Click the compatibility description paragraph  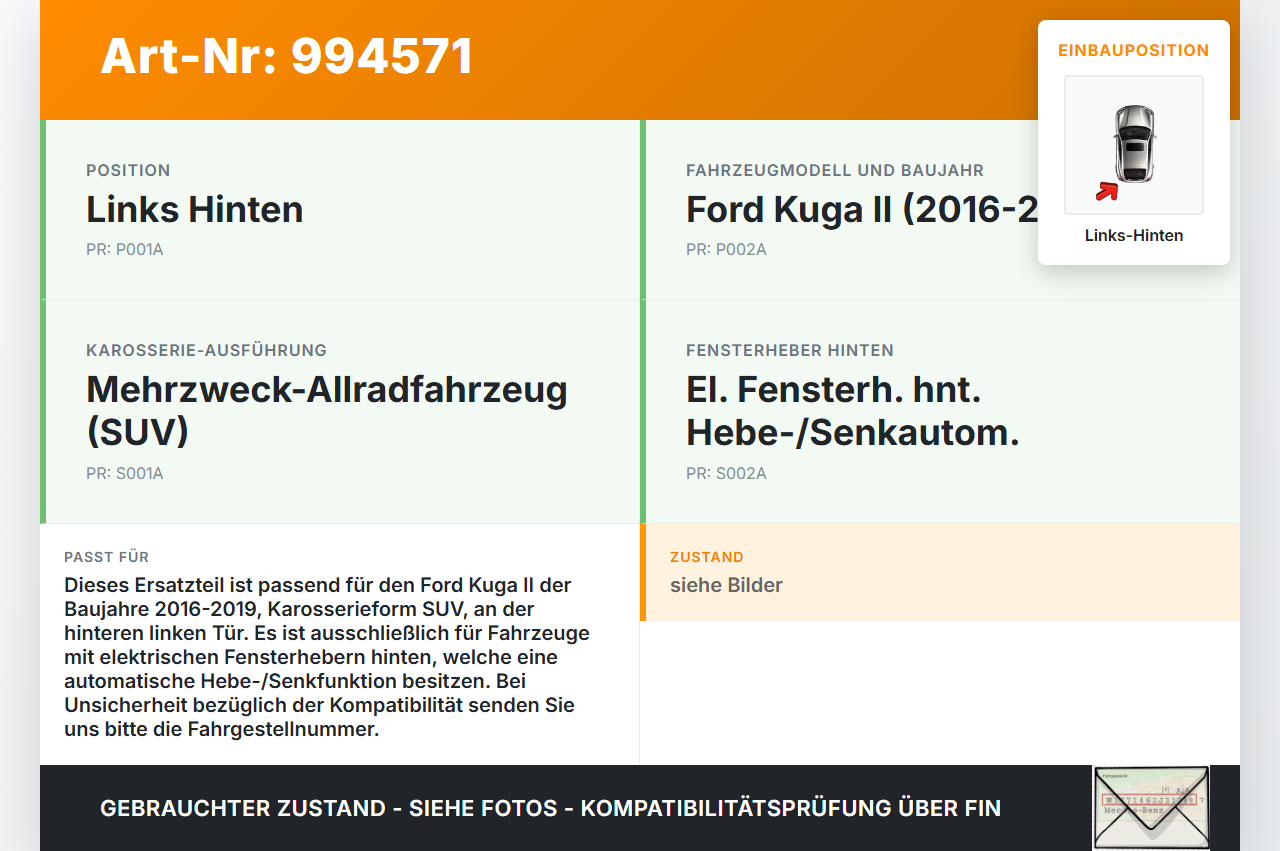pos(327,657)
